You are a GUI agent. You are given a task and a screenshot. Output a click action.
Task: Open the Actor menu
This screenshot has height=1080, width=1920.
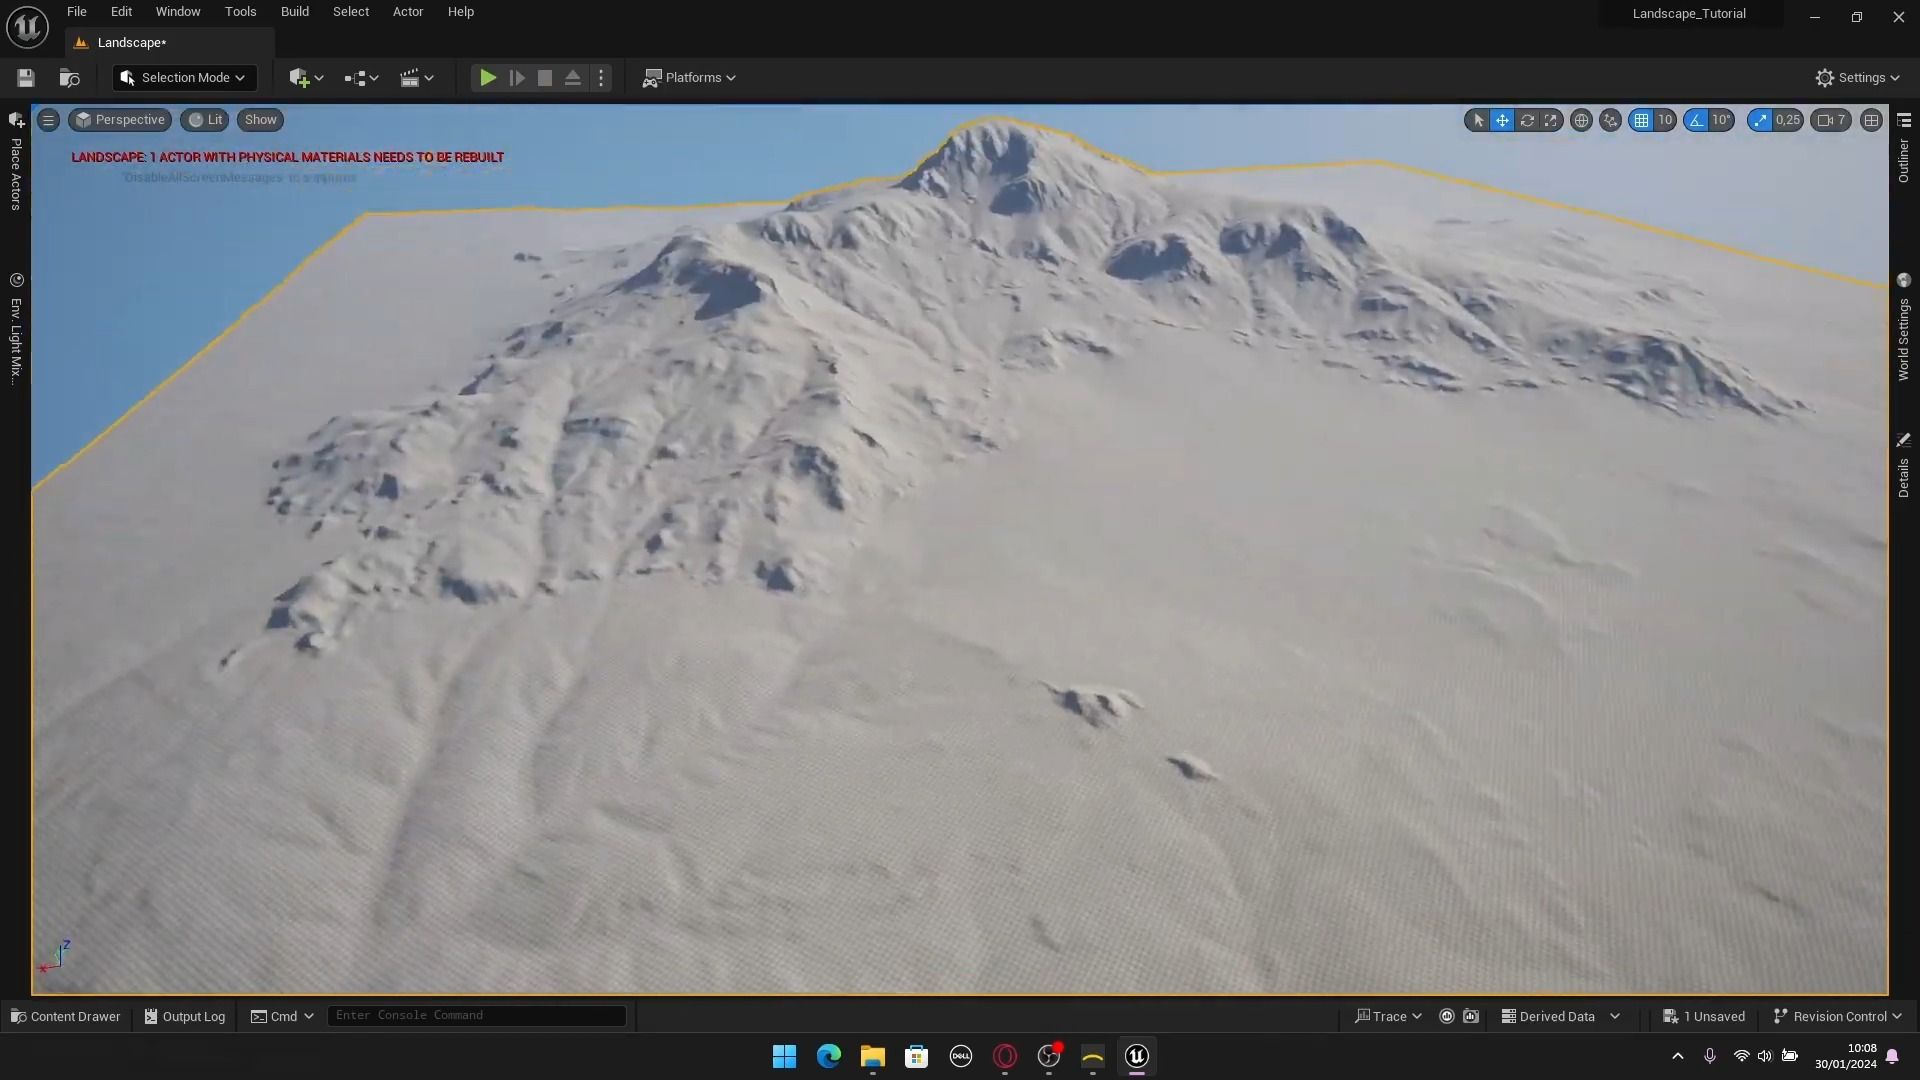click(407, 12)
